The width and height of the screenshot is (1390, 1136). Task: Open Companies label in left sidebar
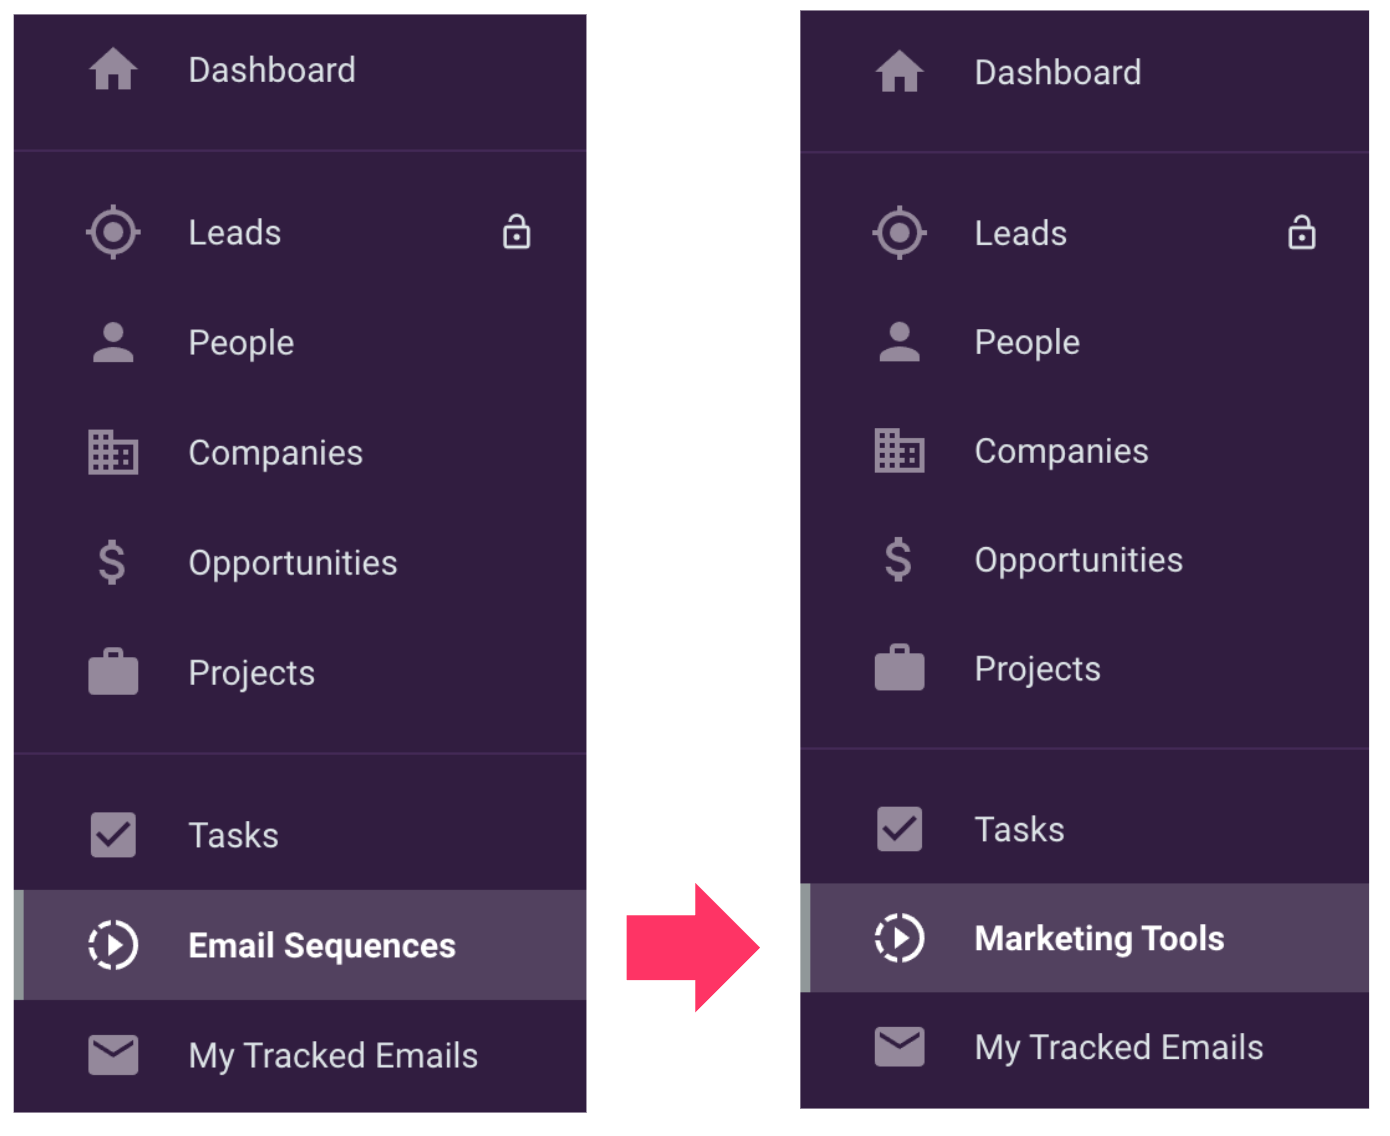click(x=276, y=453)
